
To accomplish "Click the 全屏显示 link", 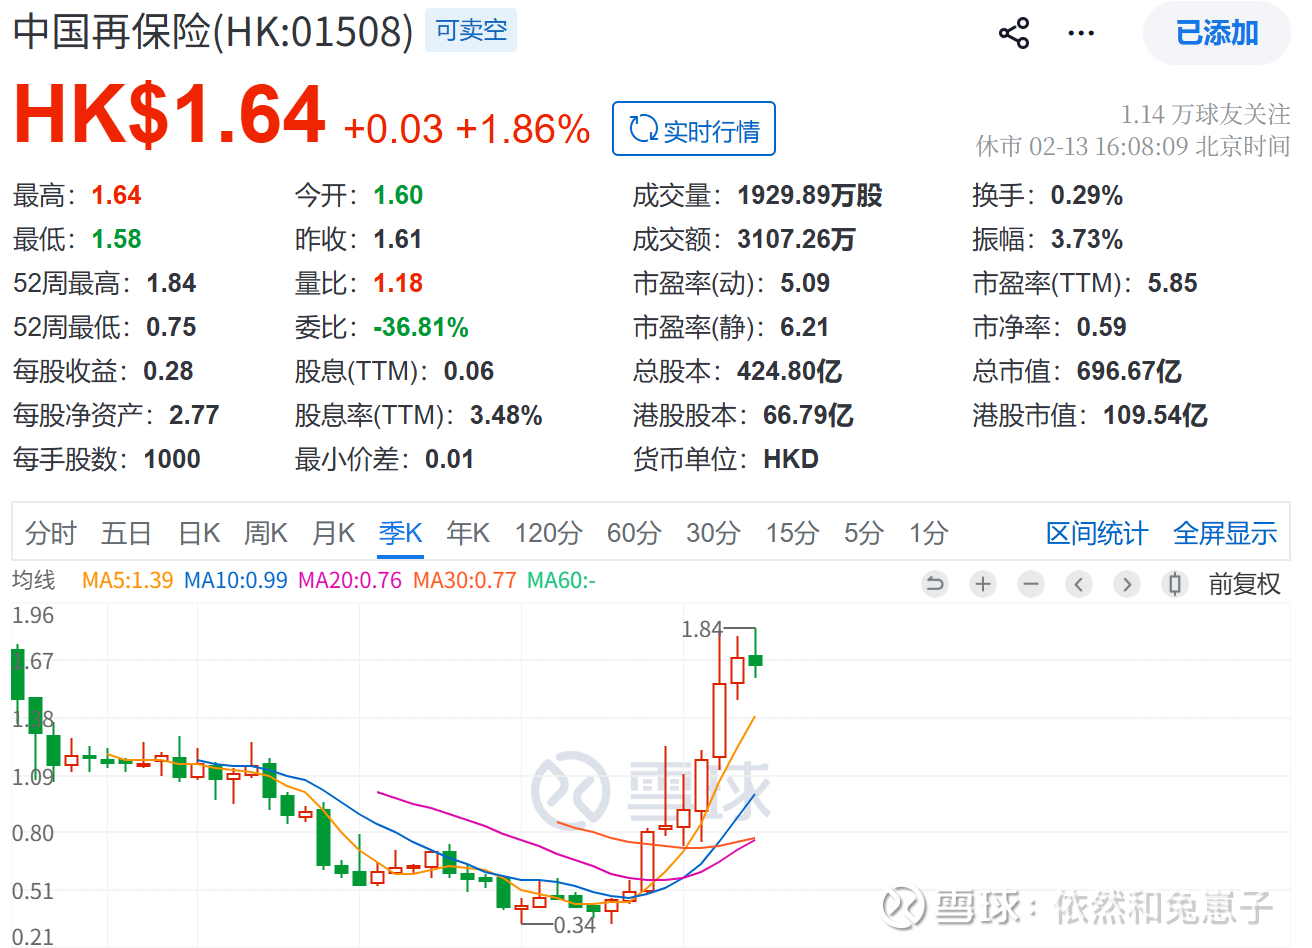I will [x=1225, y=534].
